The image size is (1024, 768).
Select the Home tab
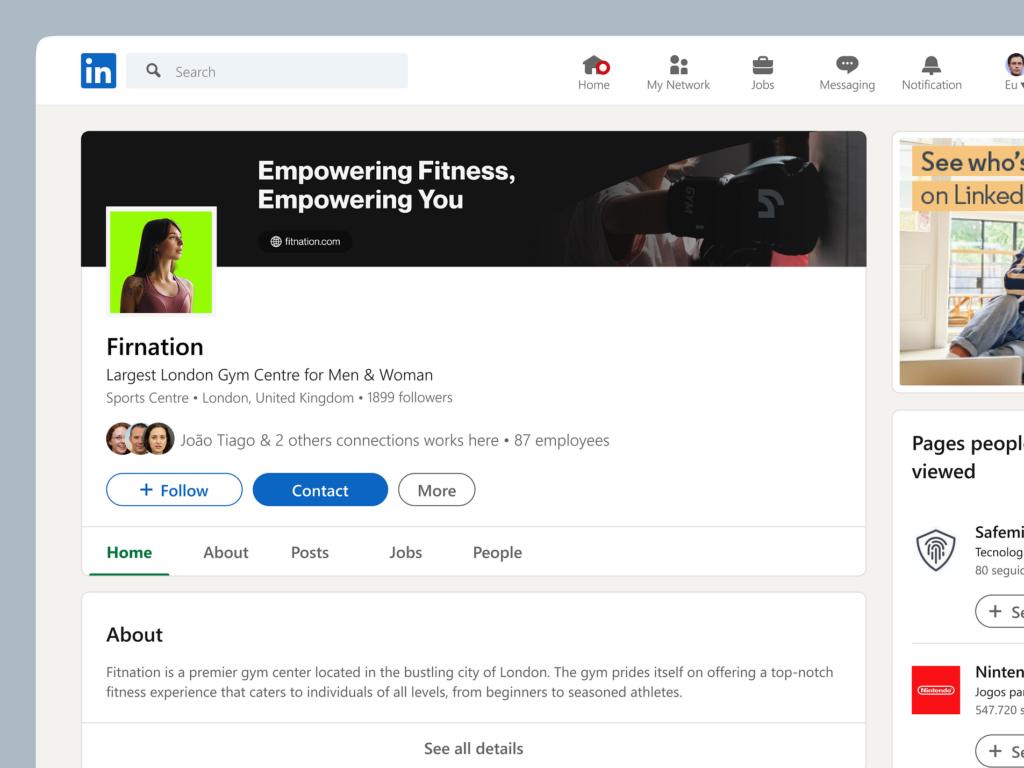pyautogui.click(x=129, y=552)
